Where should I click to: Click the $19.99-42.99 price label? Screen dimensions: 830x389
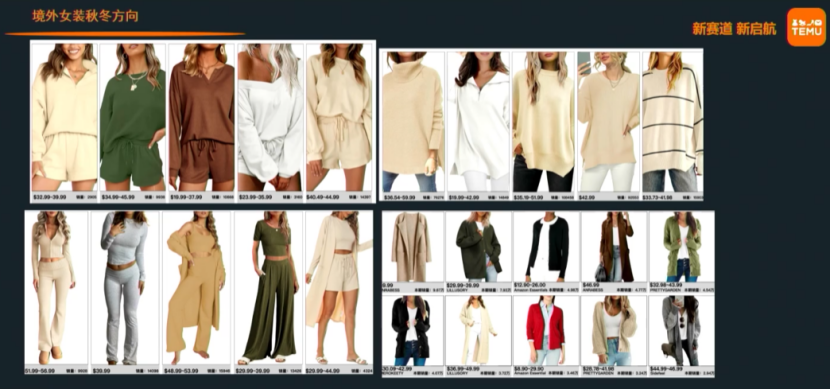464,198
